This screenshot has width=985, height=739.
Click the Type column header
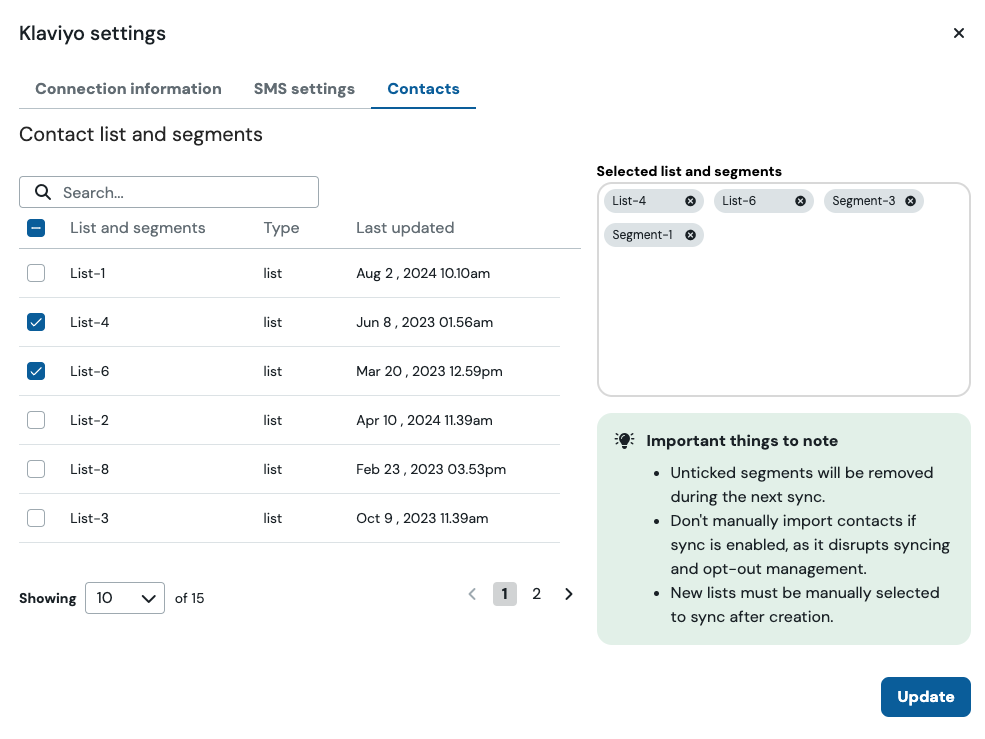pos(281,228)
